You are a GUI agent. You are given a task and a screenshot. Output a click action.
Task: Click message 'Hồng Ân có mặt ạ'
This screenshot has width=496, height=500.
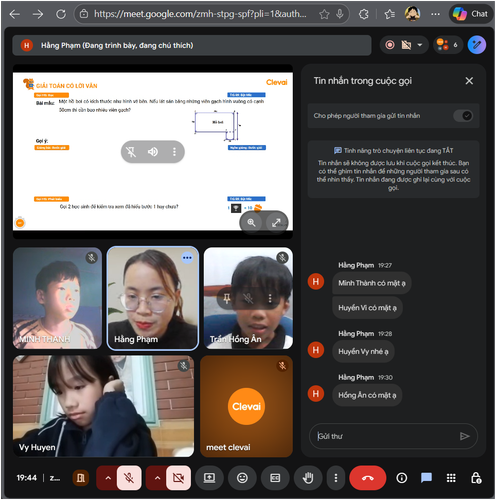[367, 395]
